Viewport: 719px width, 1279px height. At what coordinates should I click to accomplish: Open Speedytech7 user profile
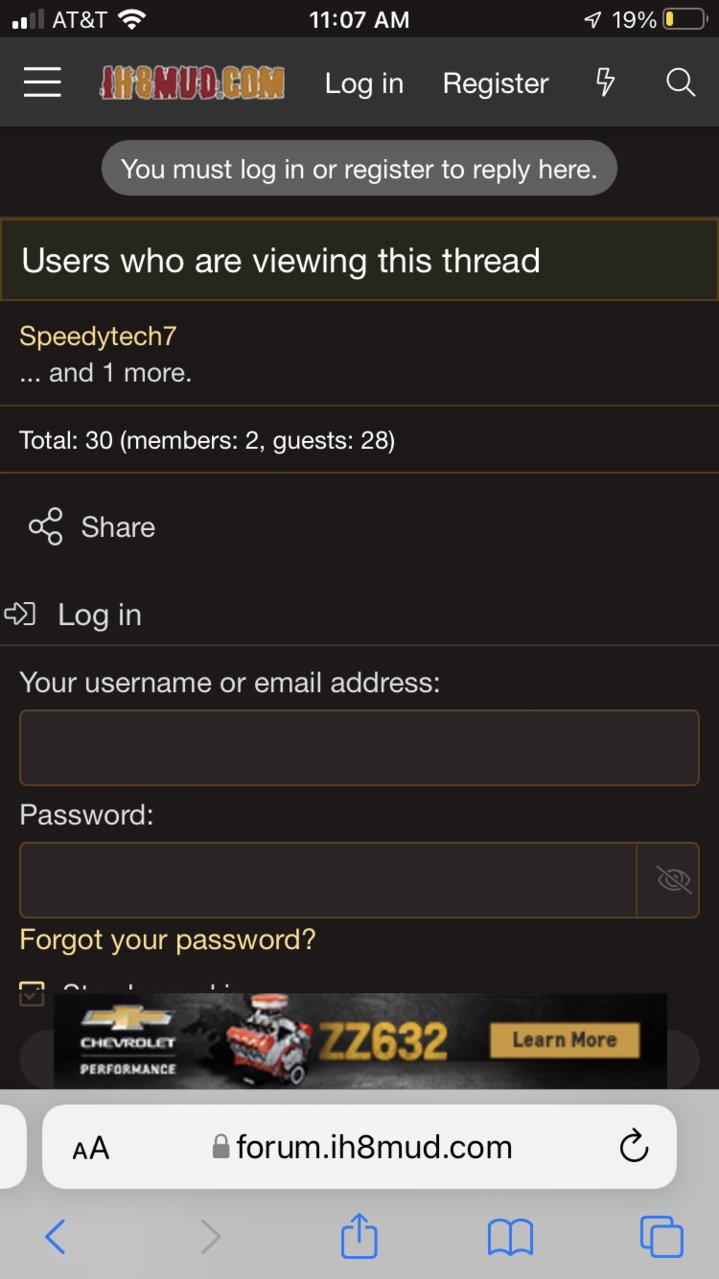(98, 336)
